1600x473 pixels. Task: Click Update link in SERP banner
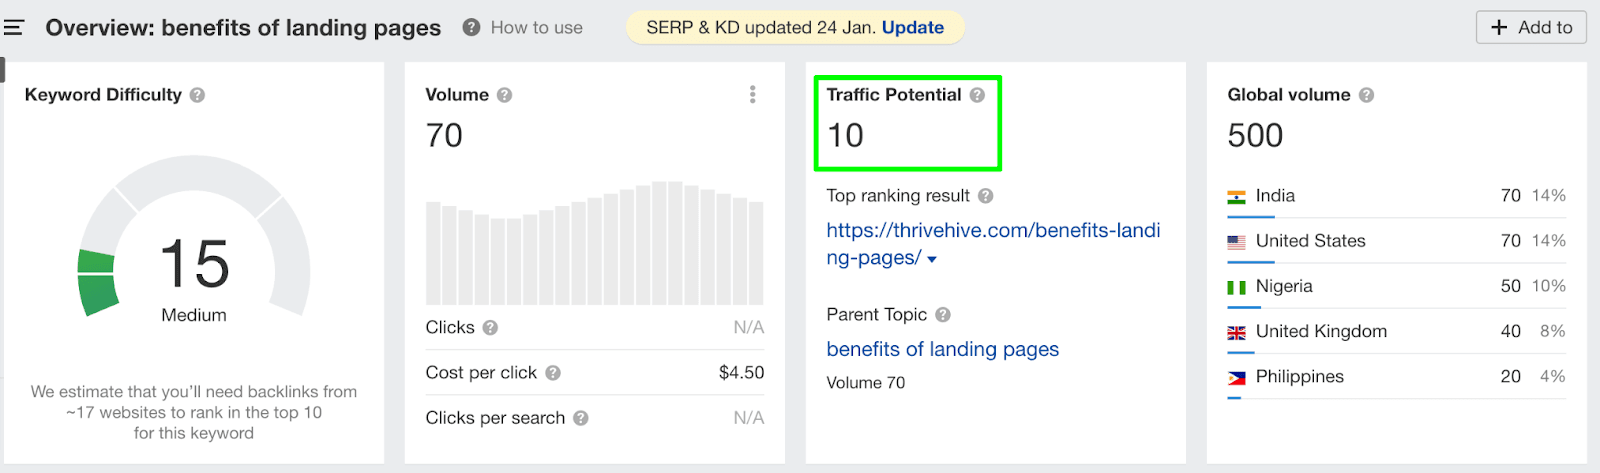point(912,28)
